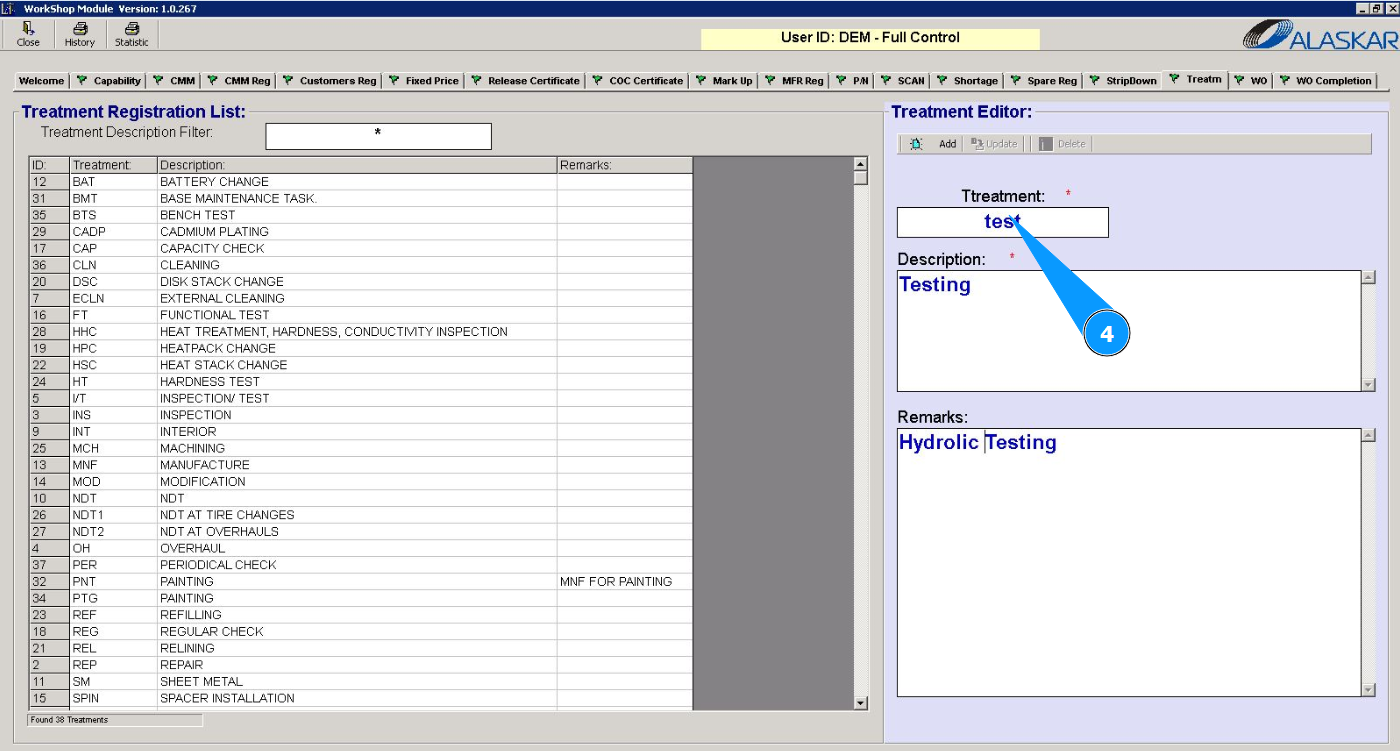
Task: Select the BENCH TEST row
Action: coord(361,215)
